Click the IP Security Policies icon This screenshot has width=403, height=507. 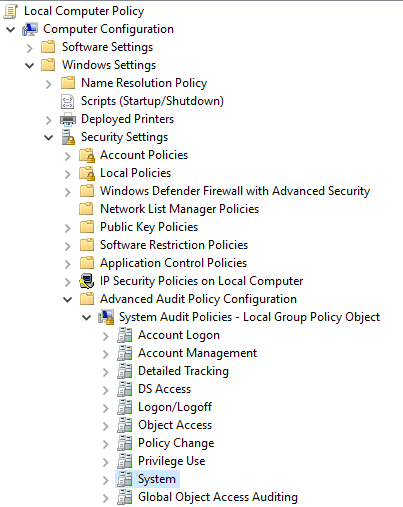coord(87,281)
